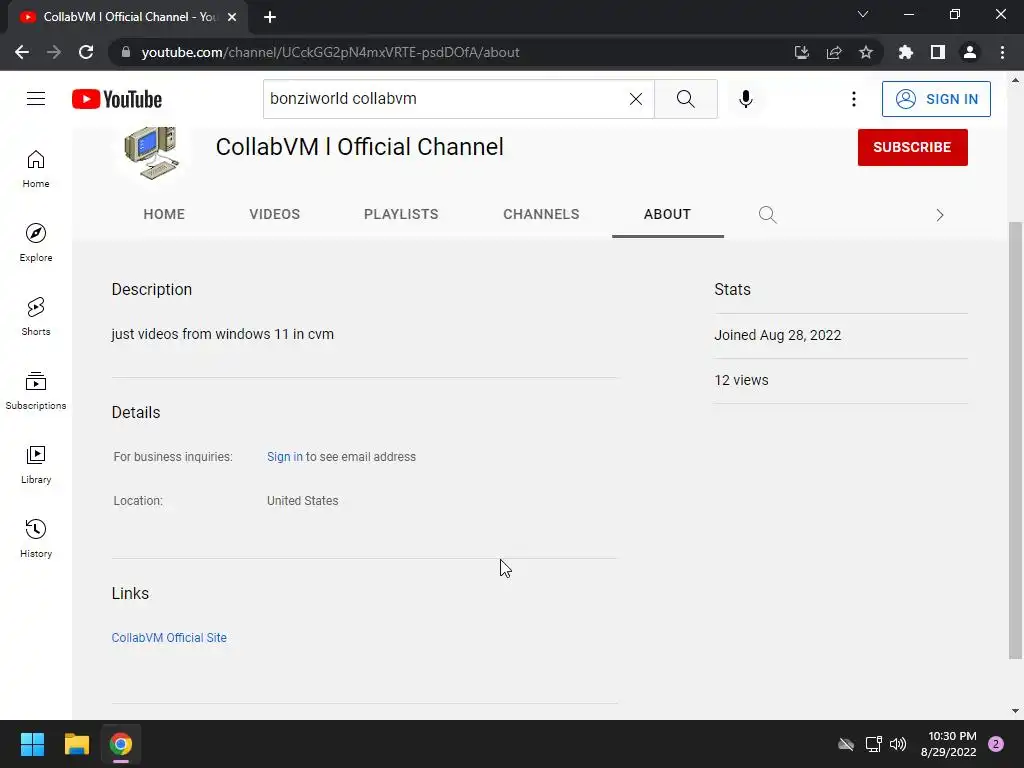Viewport: 1024px width, 768px height.
Task: Click Sign in to see email address
Action: pos(285,456)
